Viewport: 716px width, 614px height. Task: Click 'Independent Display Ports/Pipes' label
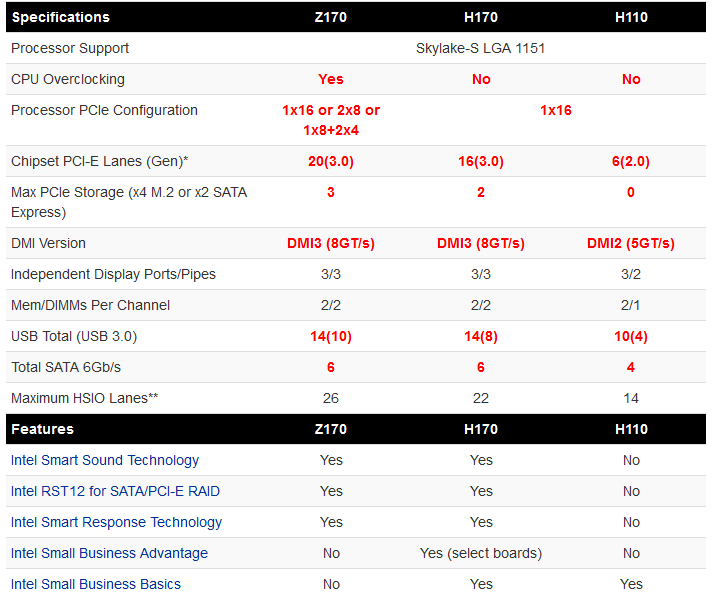(113, 274)
